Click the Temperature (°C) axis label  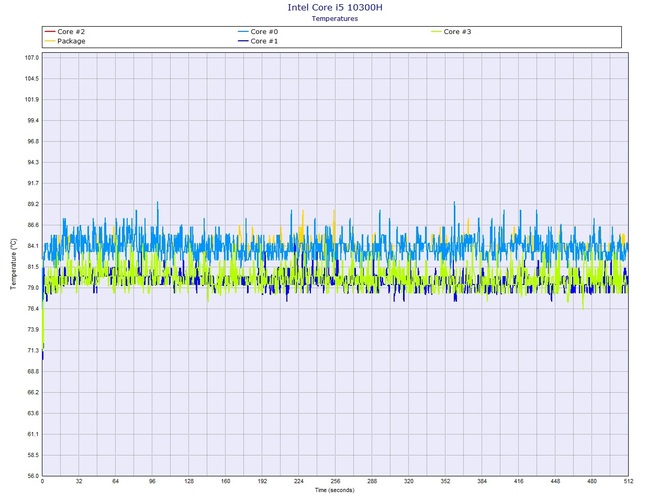coord(13,264)
